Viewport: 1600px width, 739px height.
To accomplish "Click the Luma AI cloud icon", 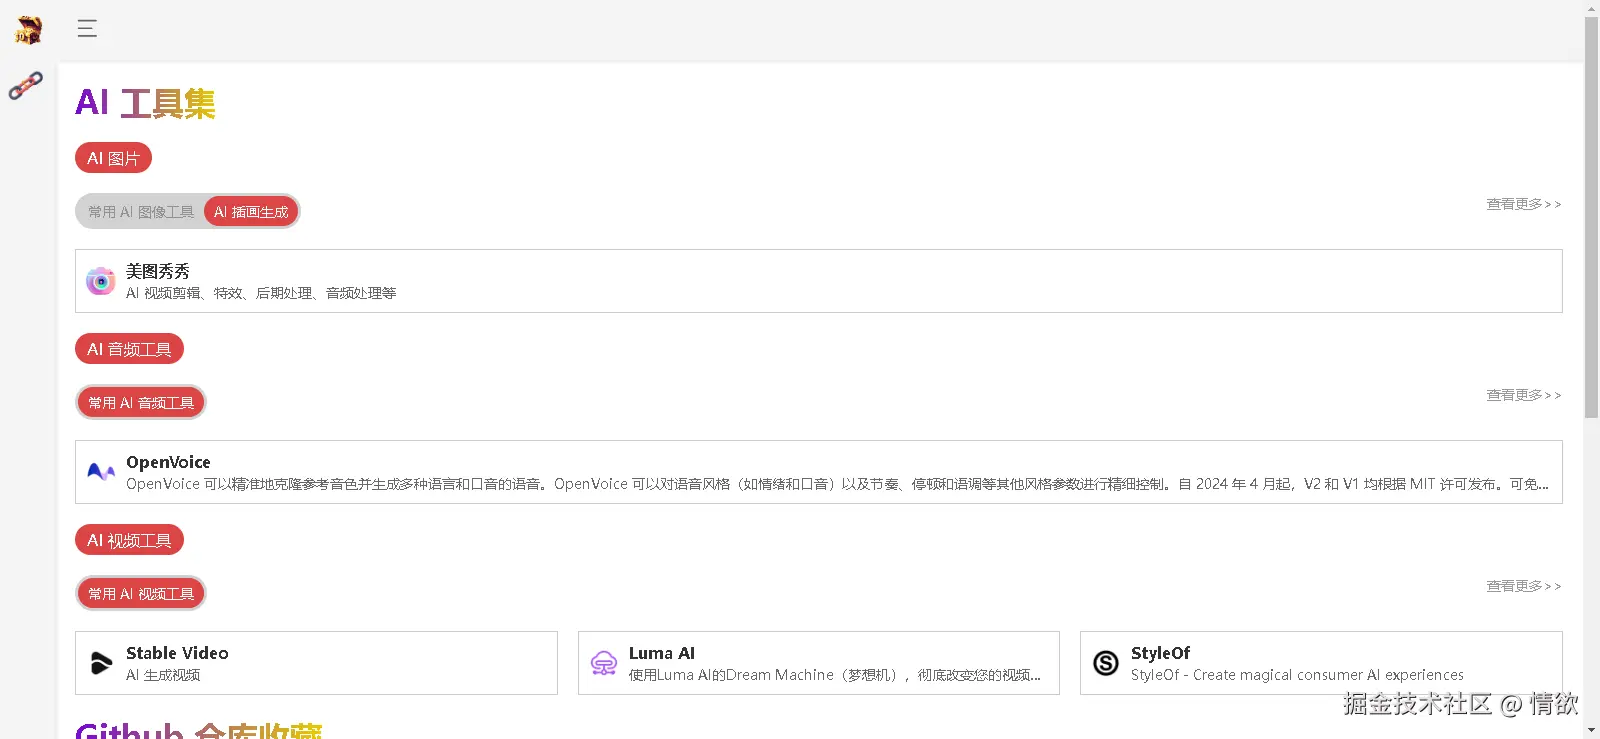I will pos(604,663).
